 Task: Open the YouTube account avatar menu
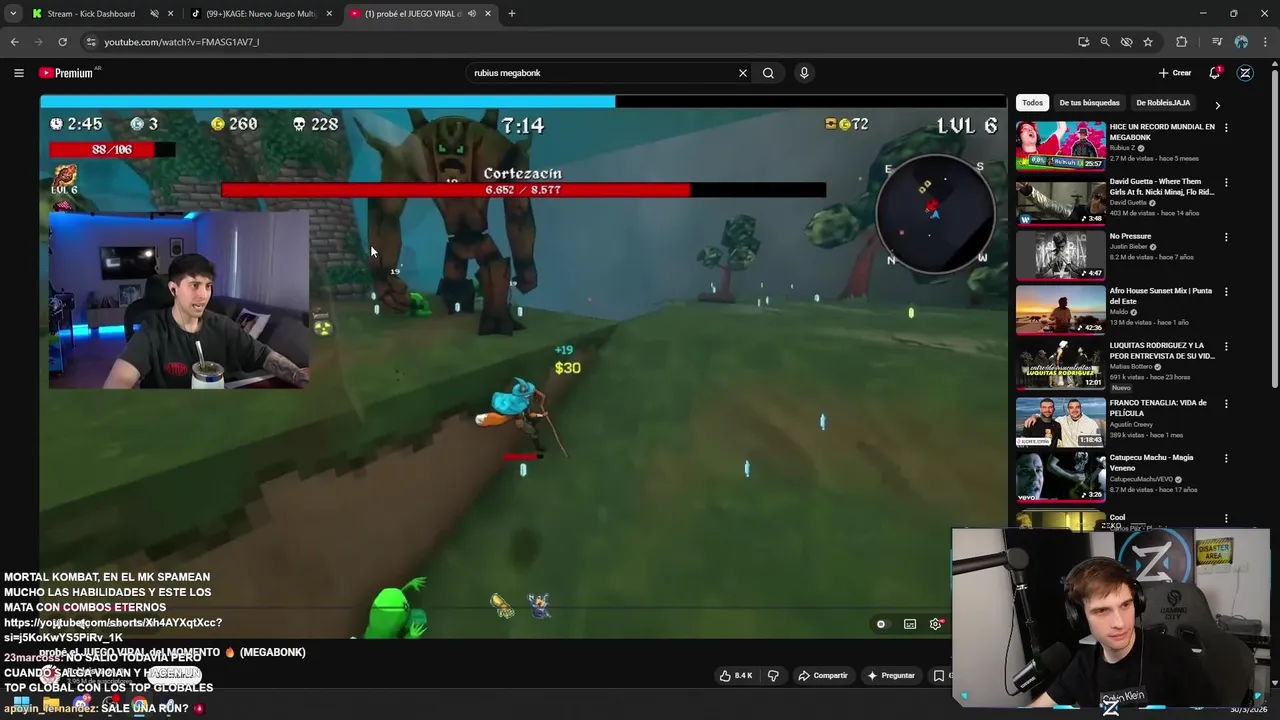tap(1245, 73)
